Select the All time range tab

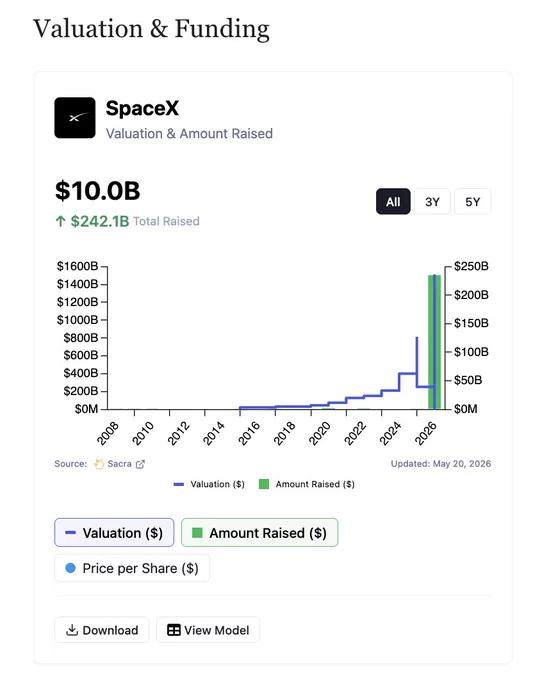393,202
